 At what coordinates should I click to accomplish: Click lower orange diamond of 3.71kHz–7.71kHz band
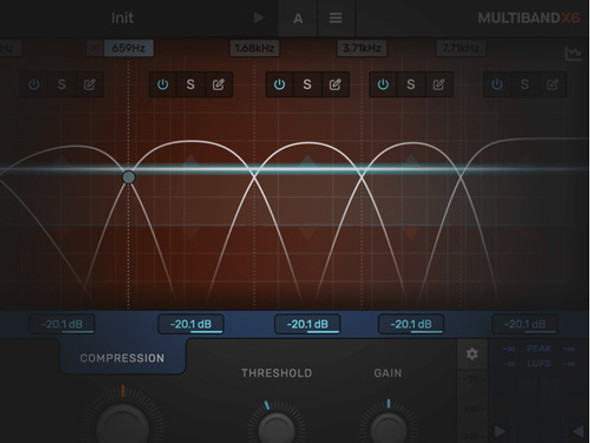[412, 233]
